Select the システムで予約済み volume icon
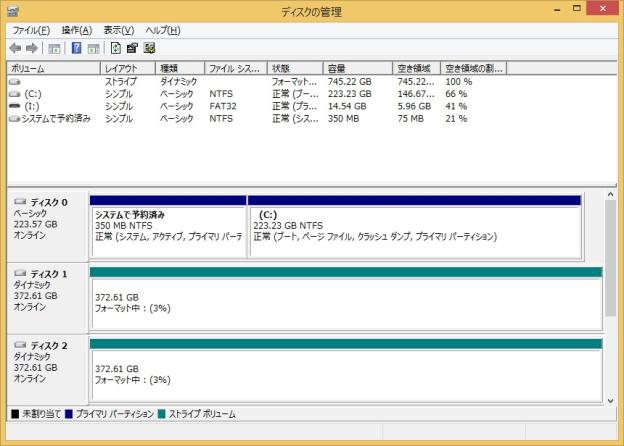624x446 pixels. (15, 119)
